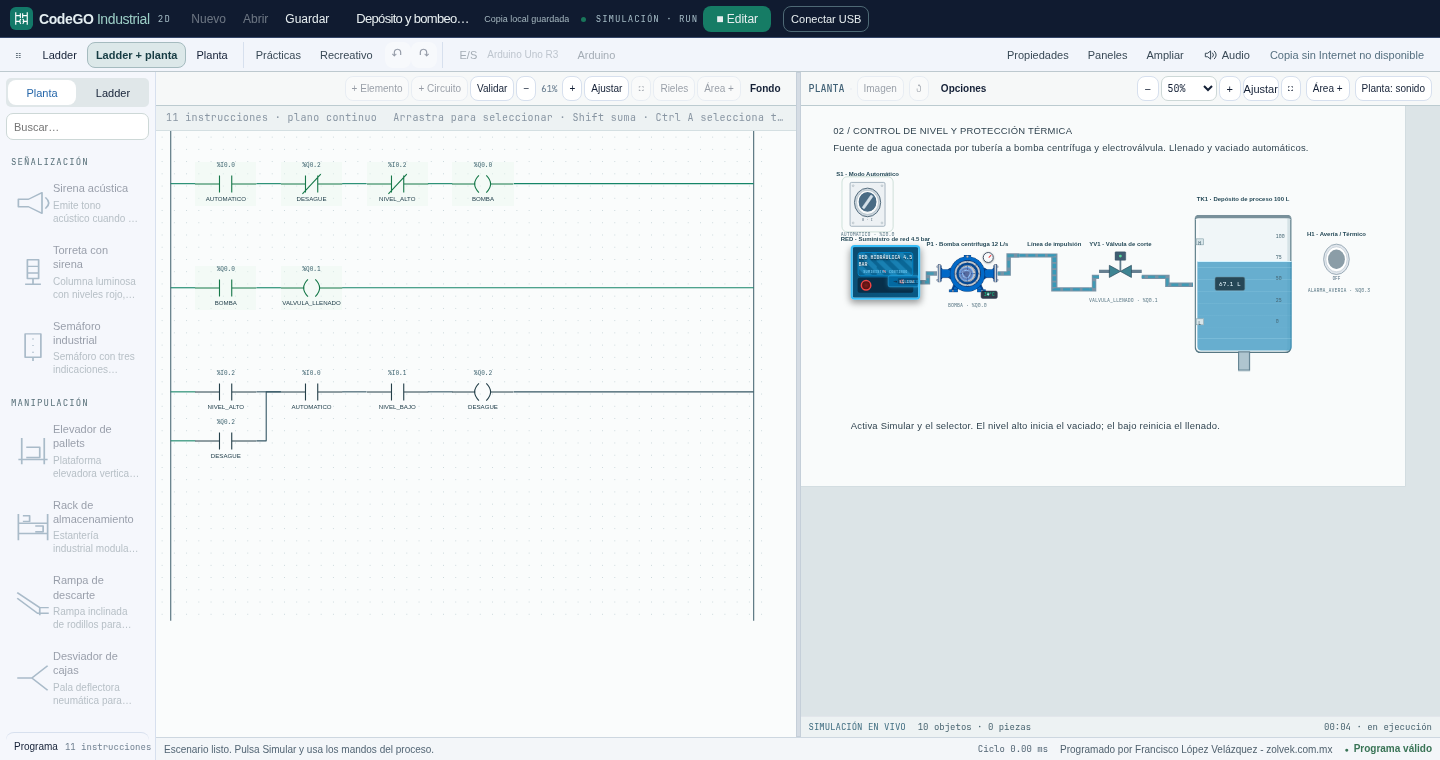This screenshot has width=1440, height=760.
Task: Click the Audio speaker icon
Action: [1210, 55]
